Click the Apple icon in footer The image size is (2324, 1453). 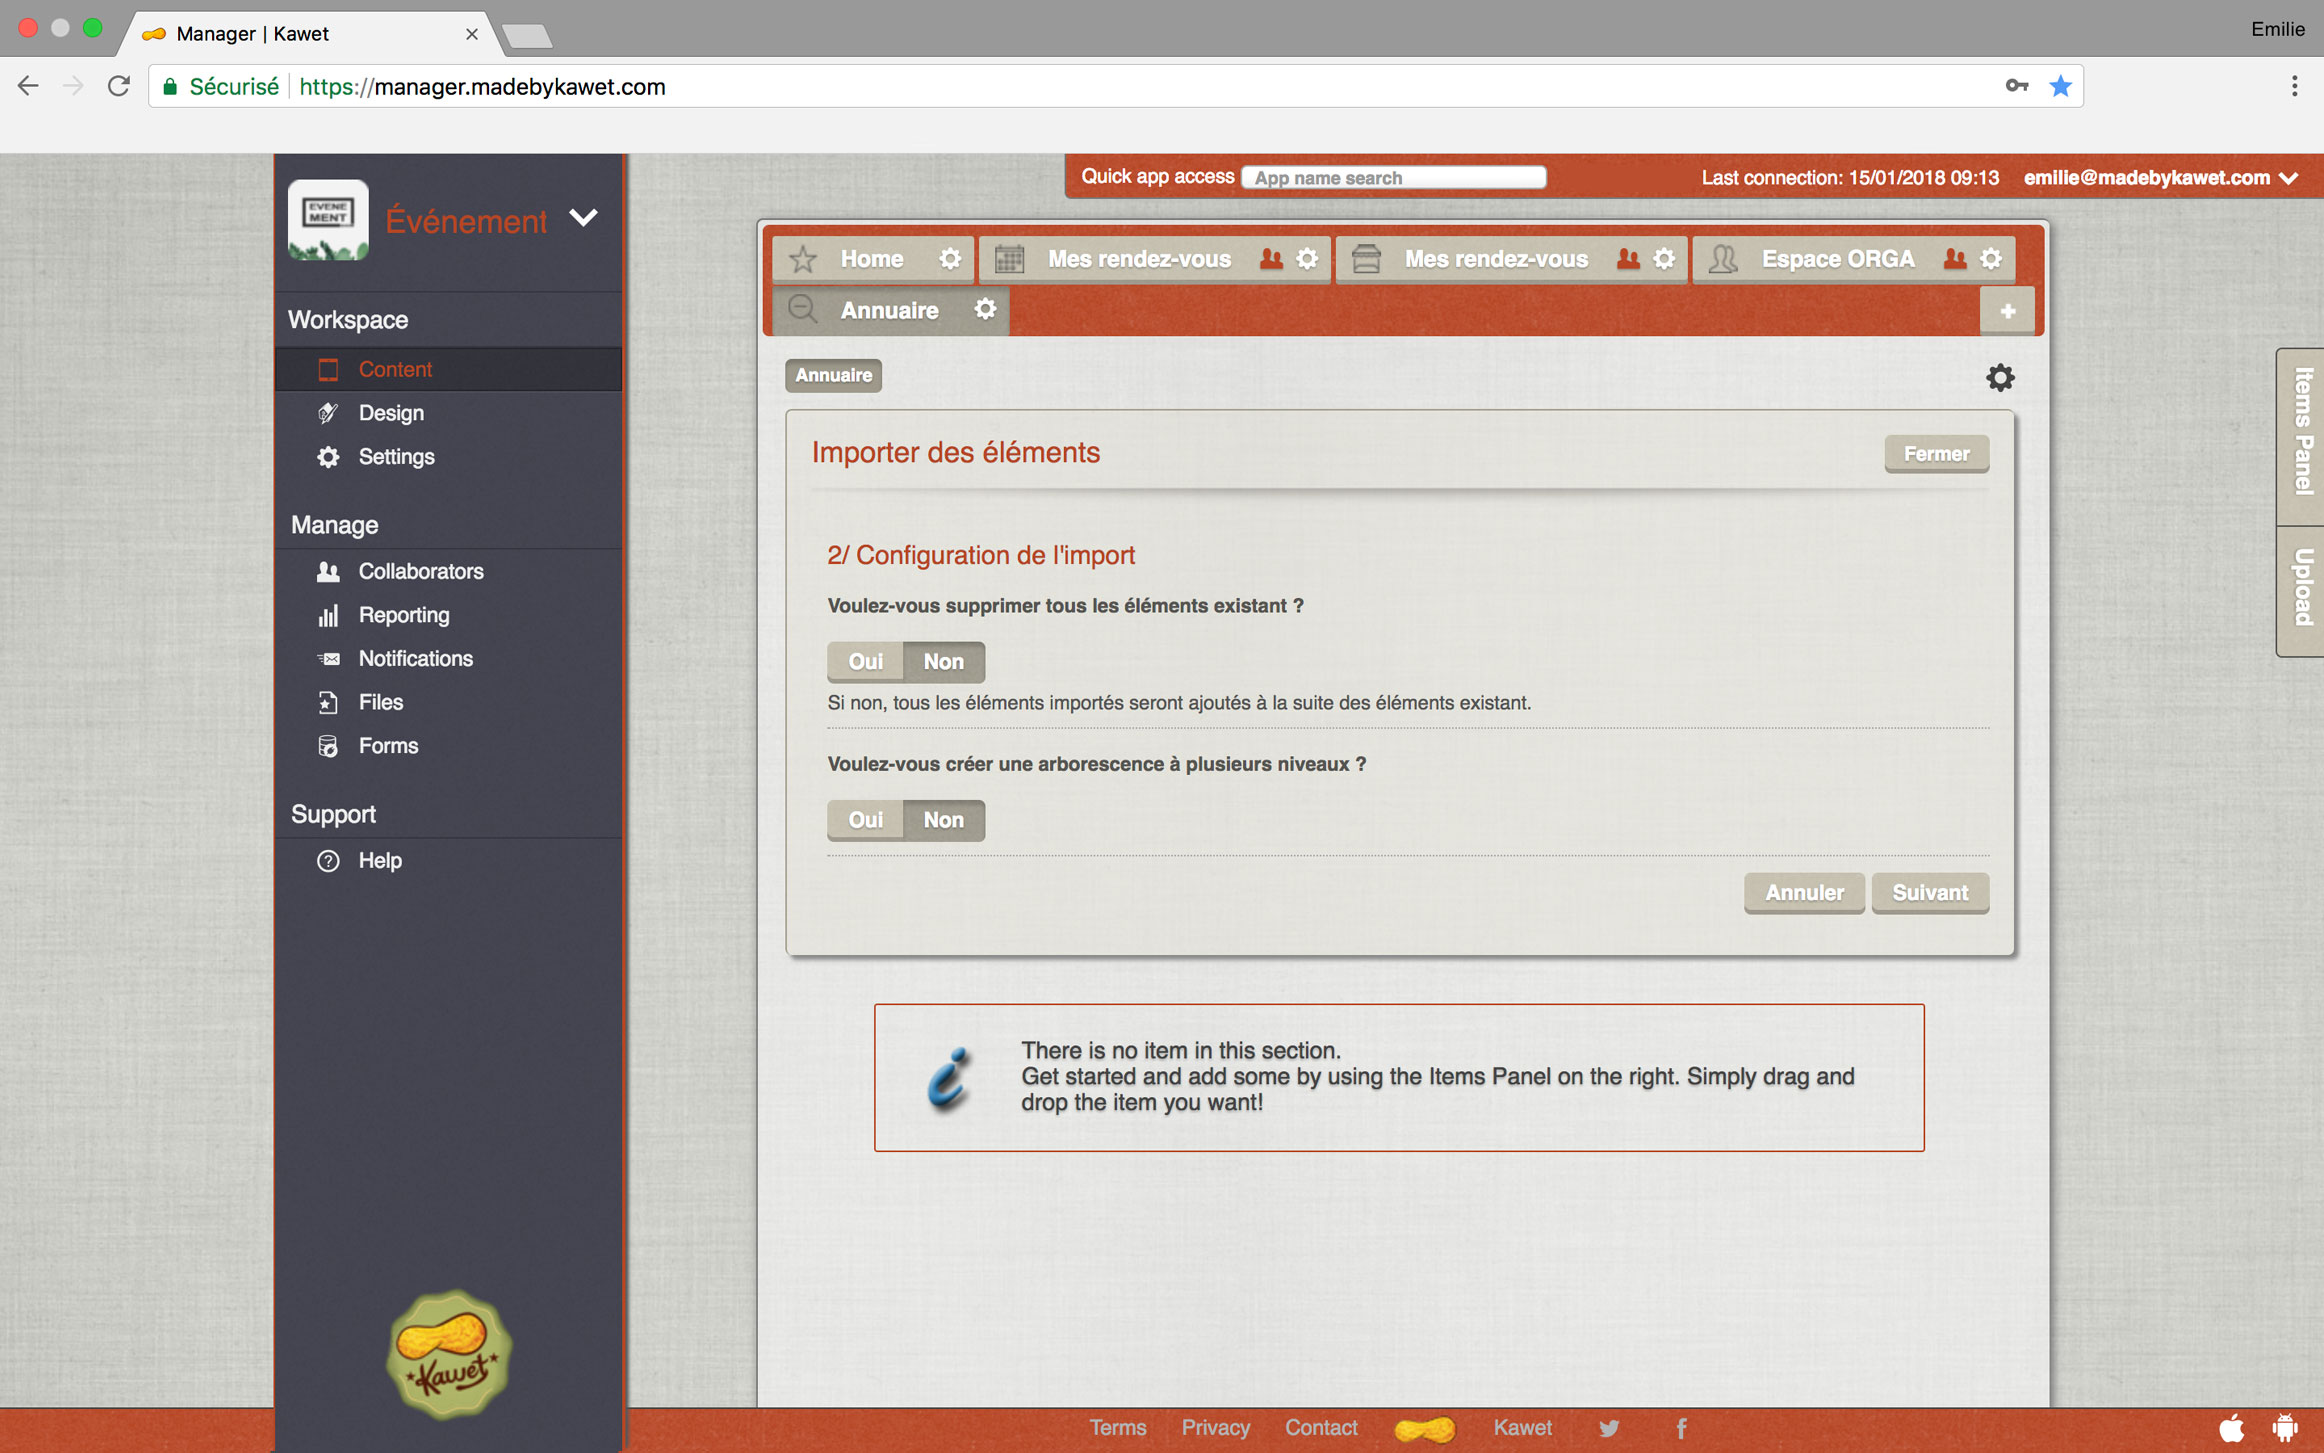[2232, 1428]
